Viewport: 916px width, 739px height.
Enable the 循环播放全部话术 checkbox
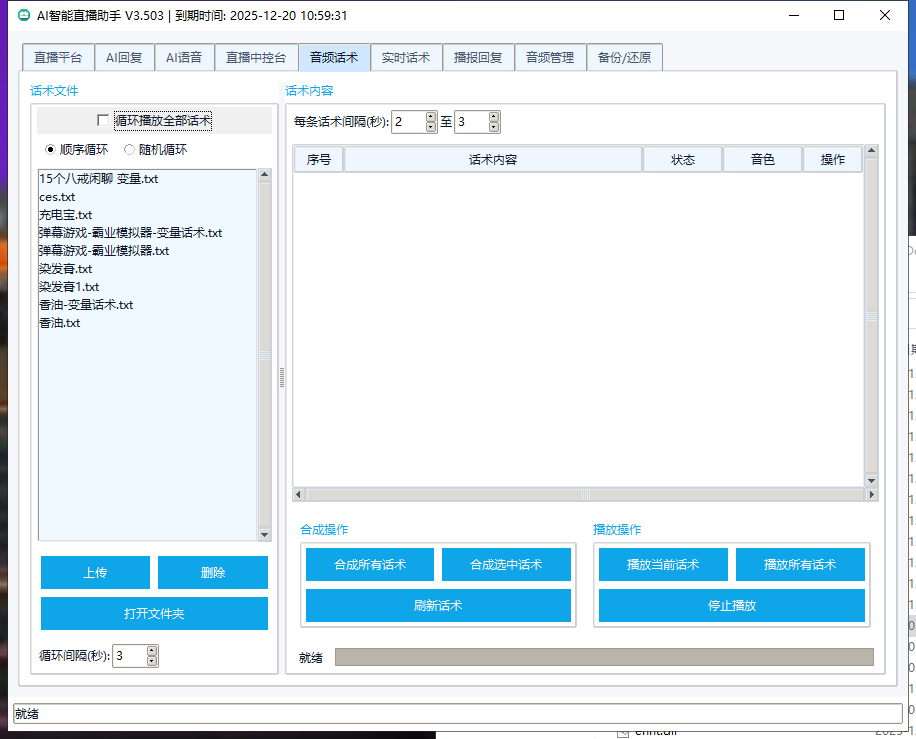[x=103, y=121]
